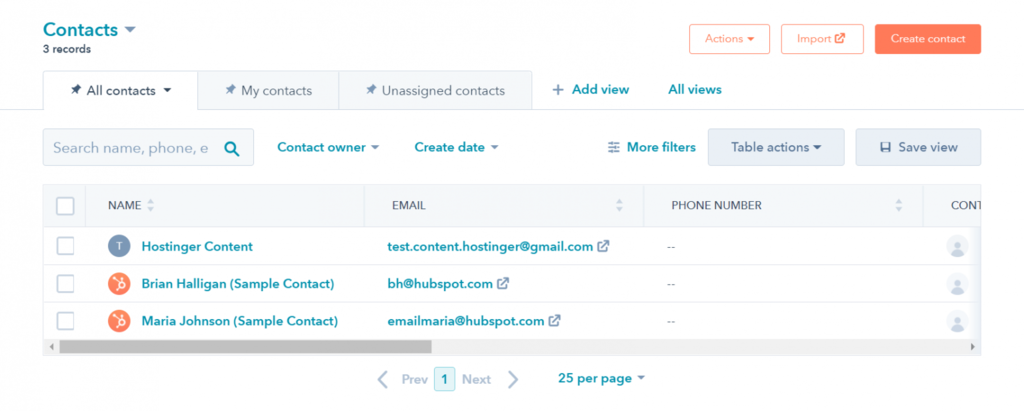Go to previous page arrow
1024x411 pixels.
tap(383, 379)
